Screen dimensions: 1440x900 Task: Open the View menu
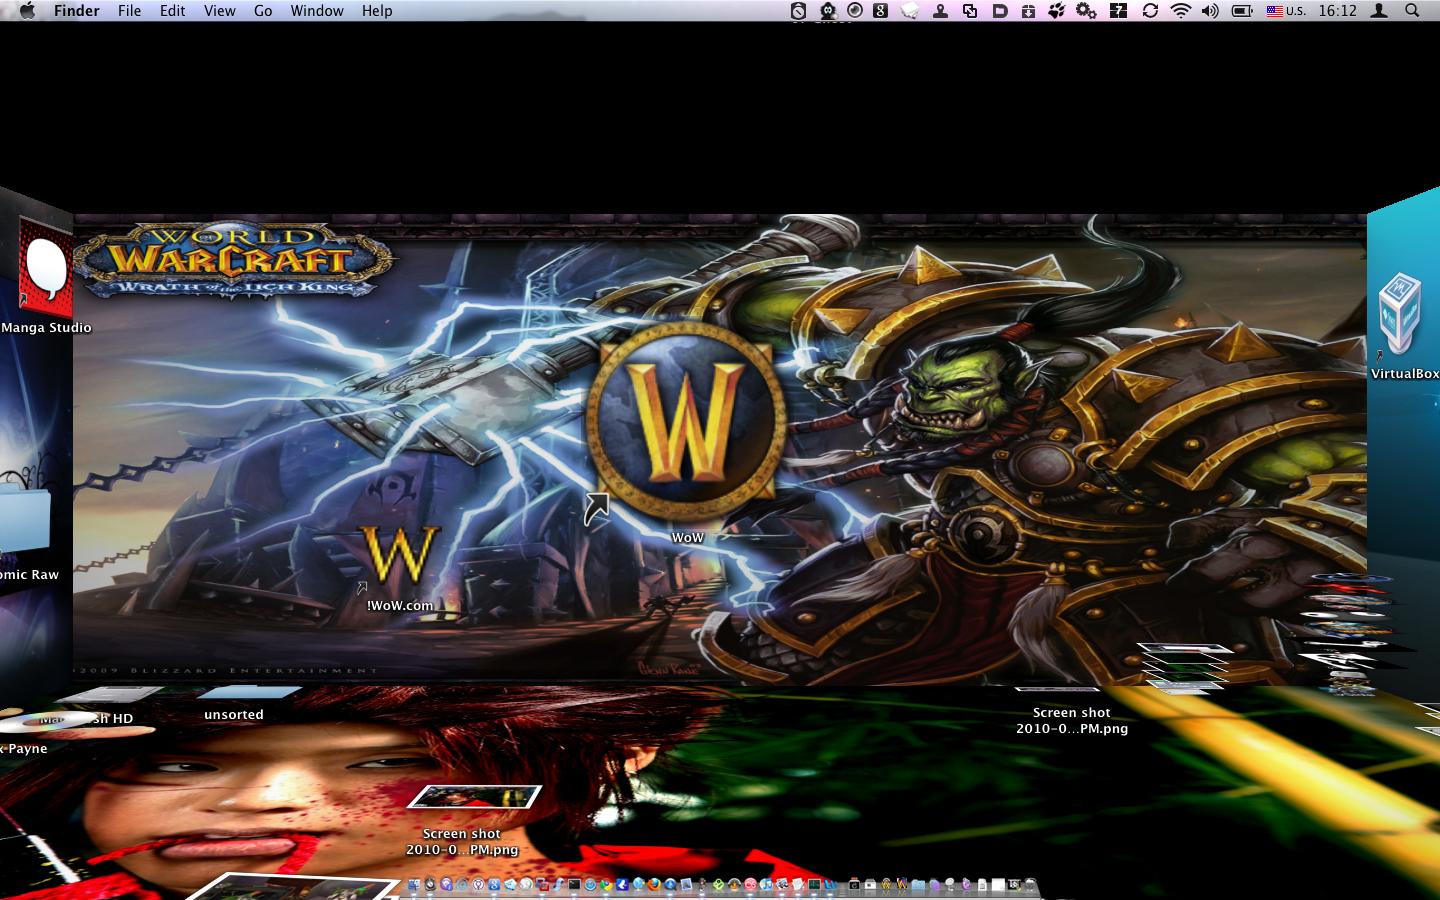pos(219,11)
